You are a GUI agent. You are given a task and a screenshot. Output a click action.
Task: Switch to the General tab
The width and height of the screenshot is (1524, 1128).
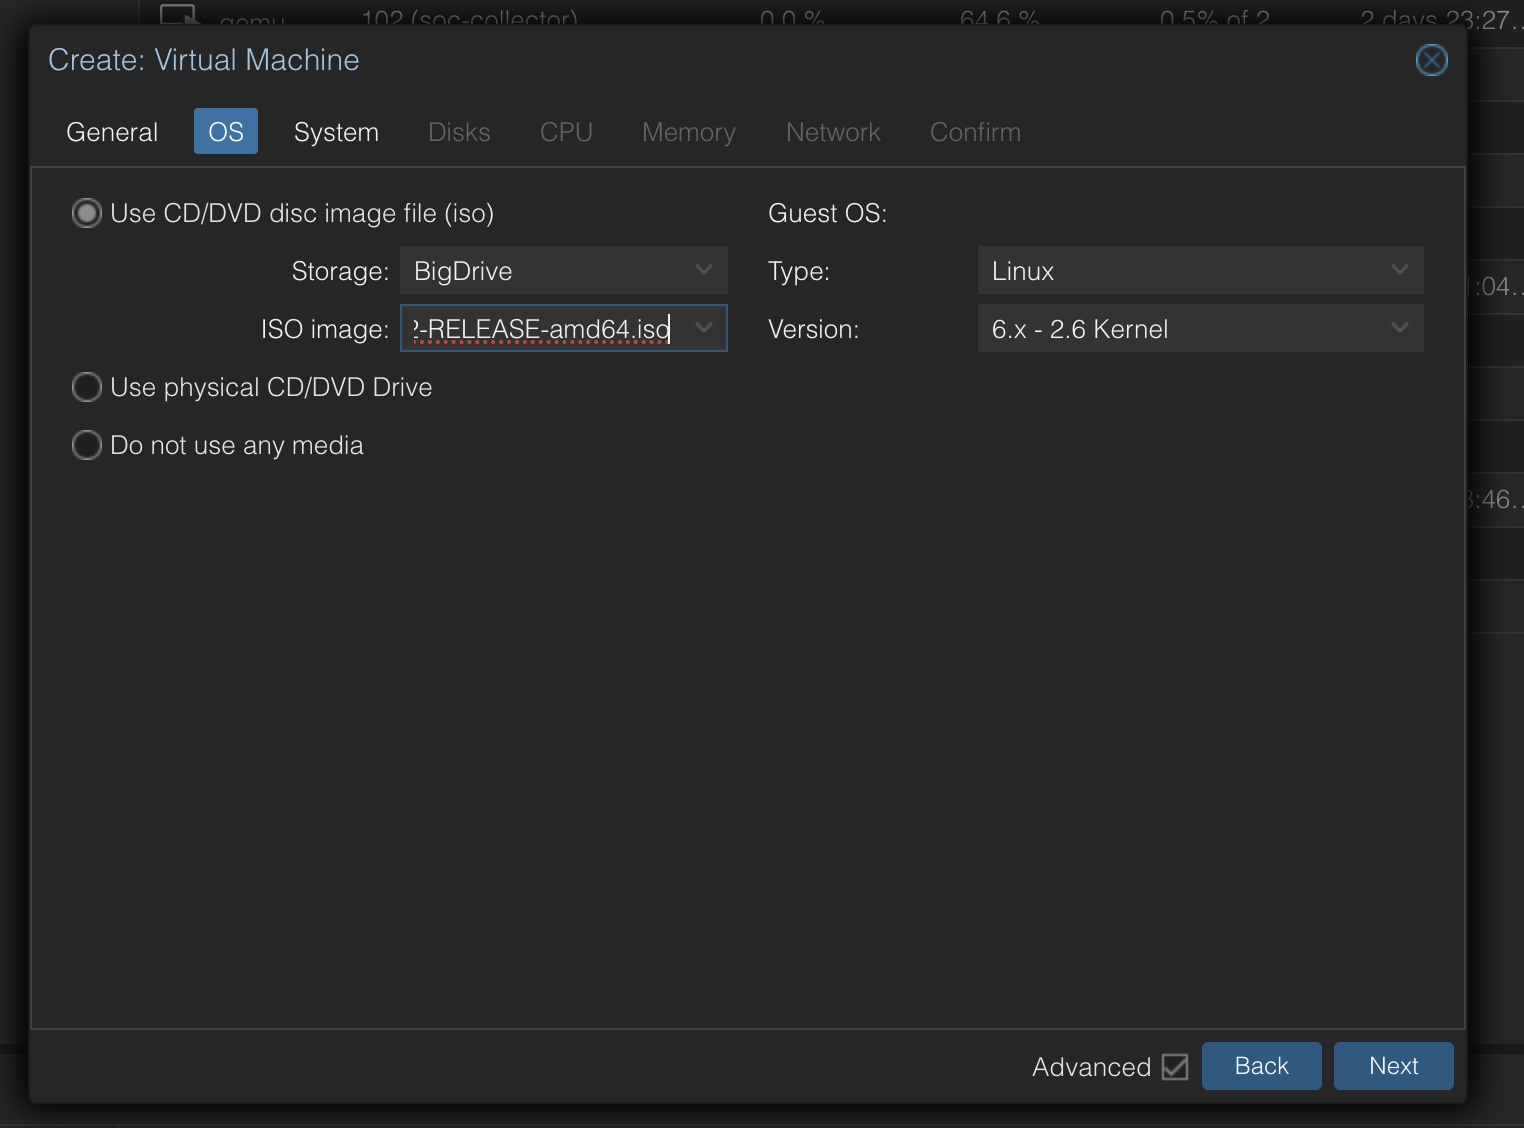(x=111, y=131)
